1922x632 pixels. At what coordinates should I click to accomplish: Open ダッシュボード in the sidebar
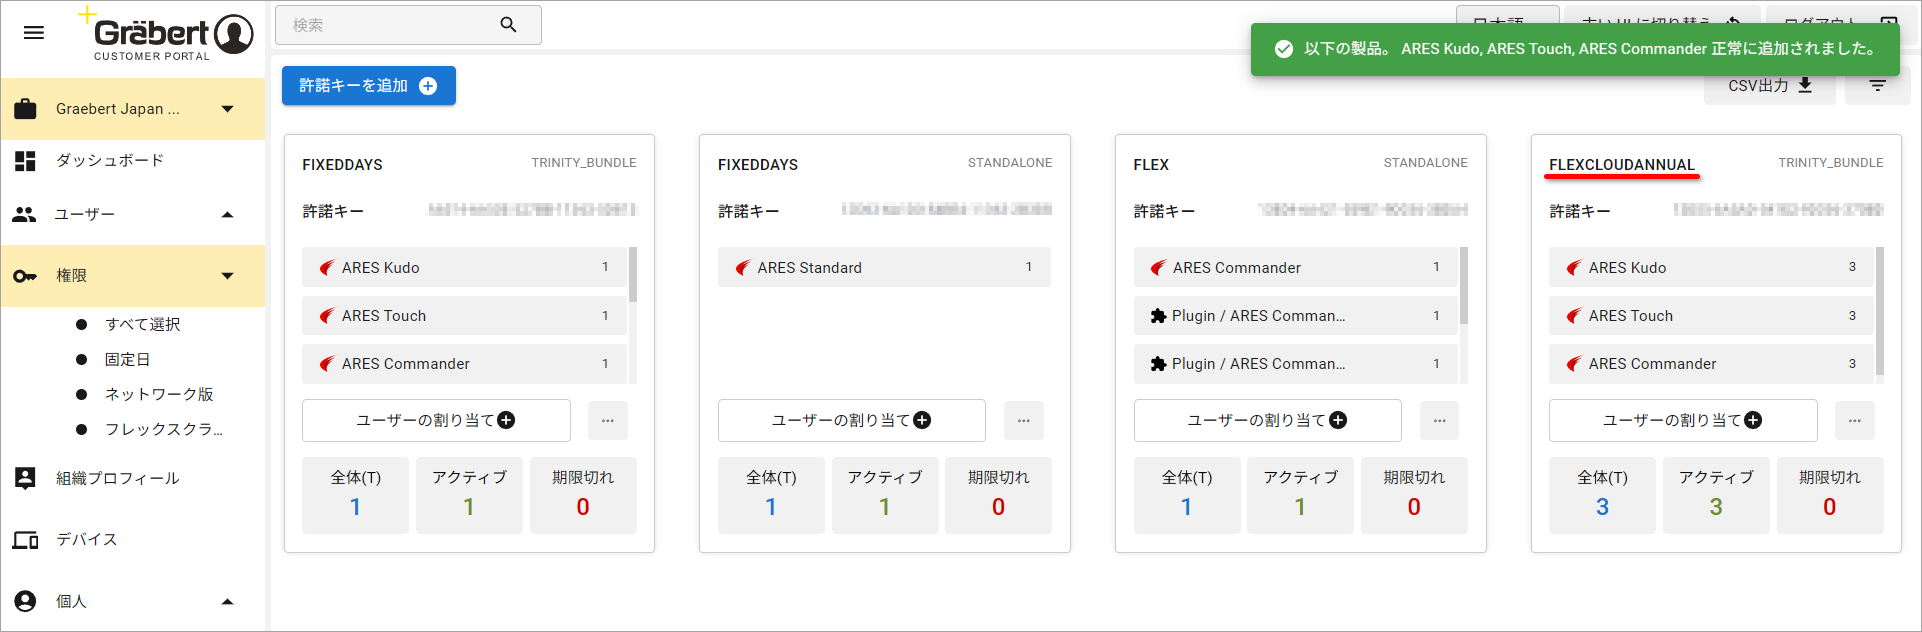pos(110,161)
